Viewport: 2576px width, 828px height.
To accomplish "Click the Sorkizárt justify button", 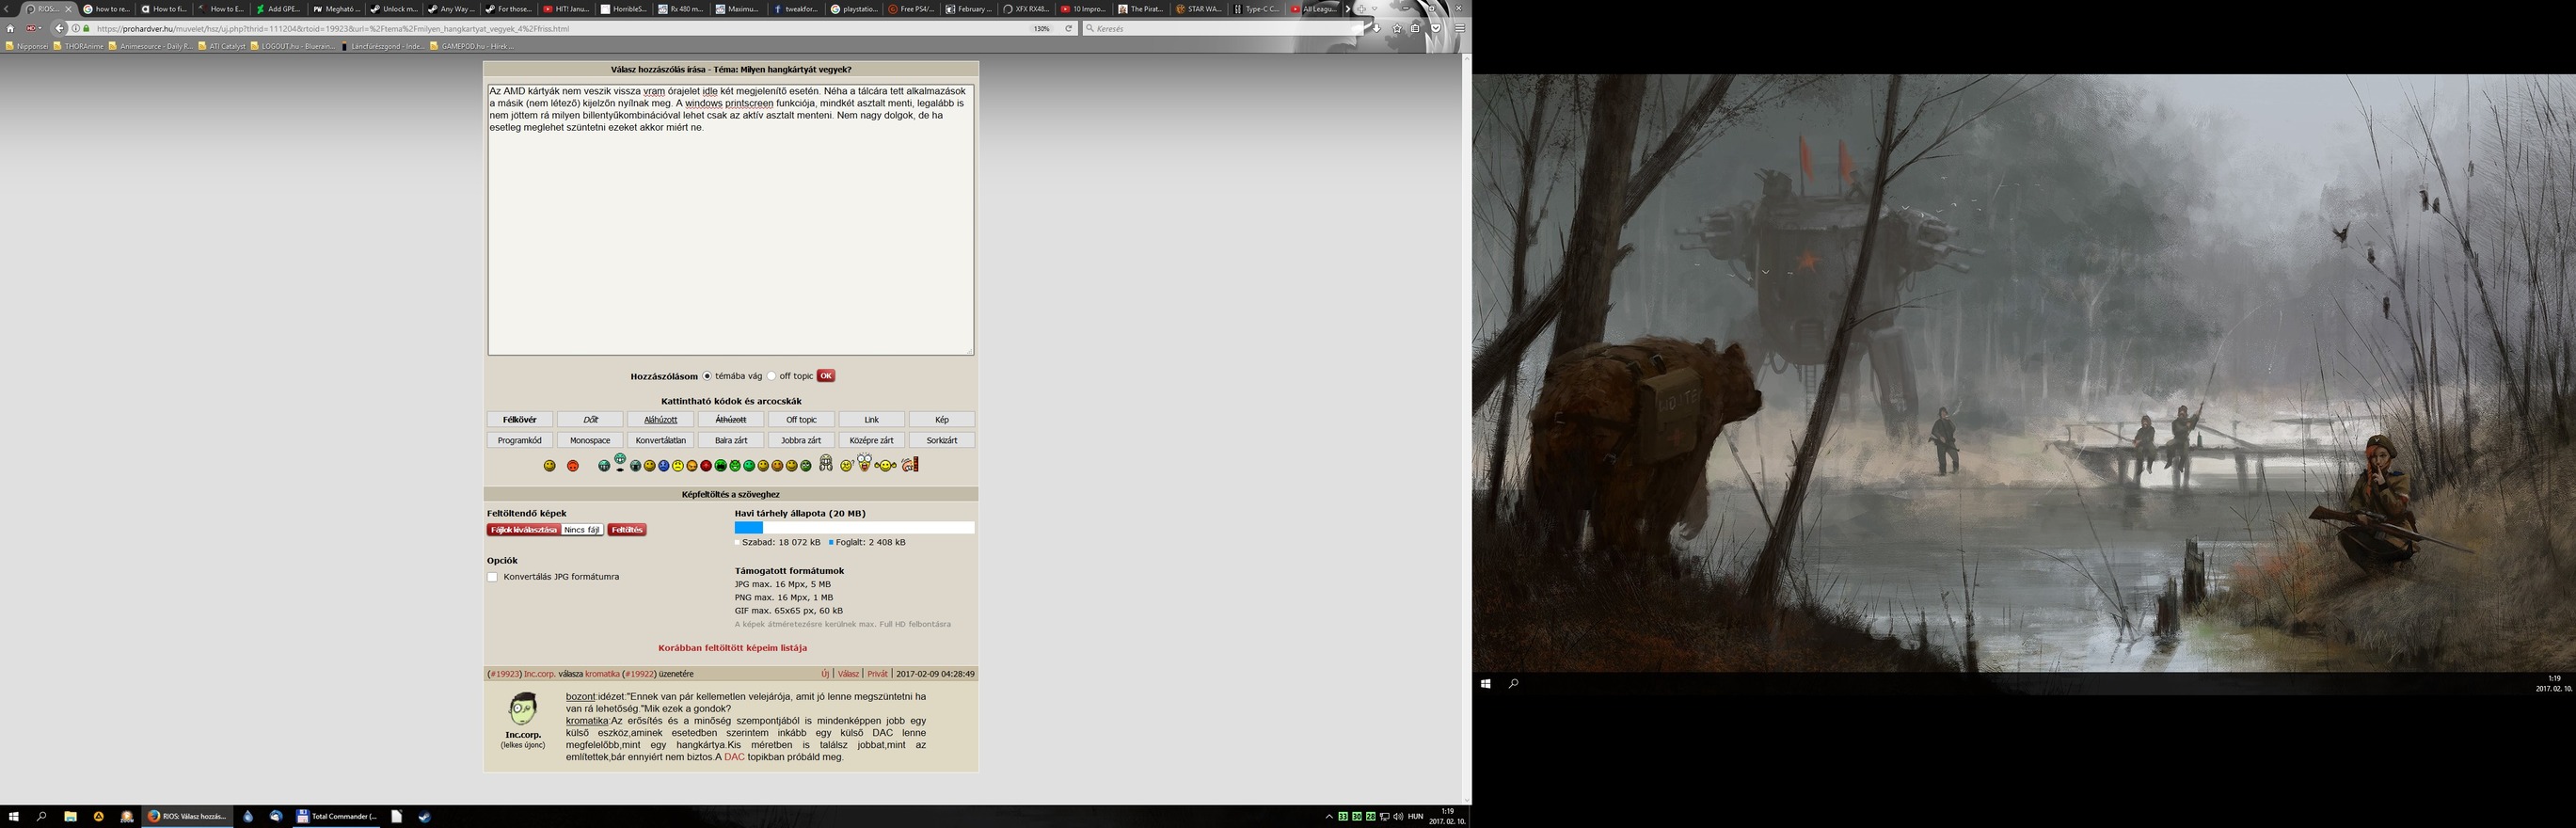I will click(x=942, y=440).
